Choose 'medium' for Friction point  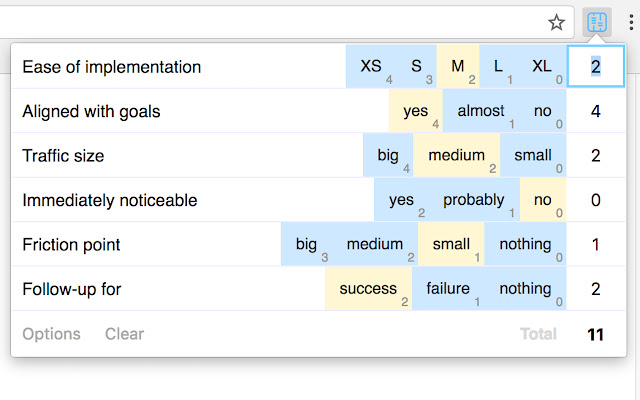pos(375,244)
